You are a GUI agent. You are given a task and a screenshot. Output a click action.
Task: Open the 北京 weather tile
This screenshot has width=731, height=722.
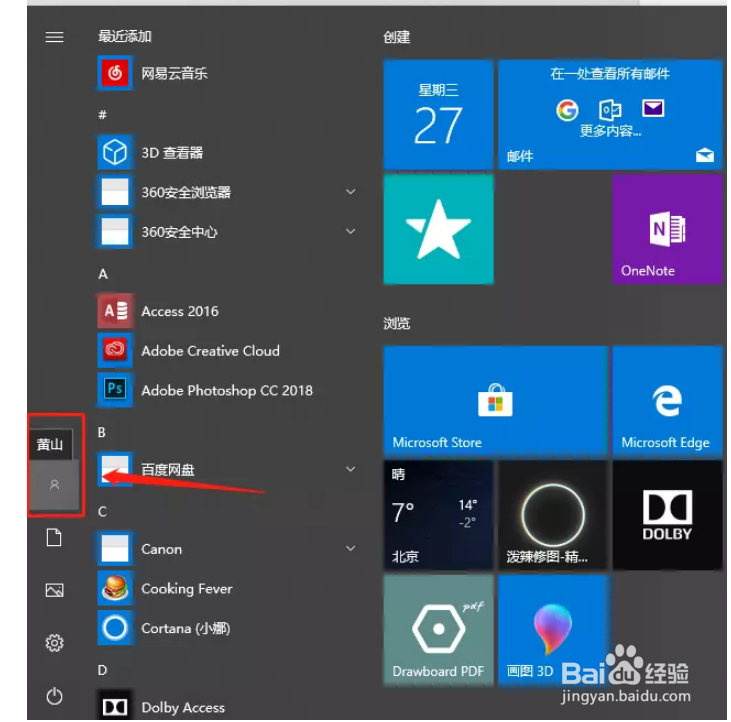point(438,515)
